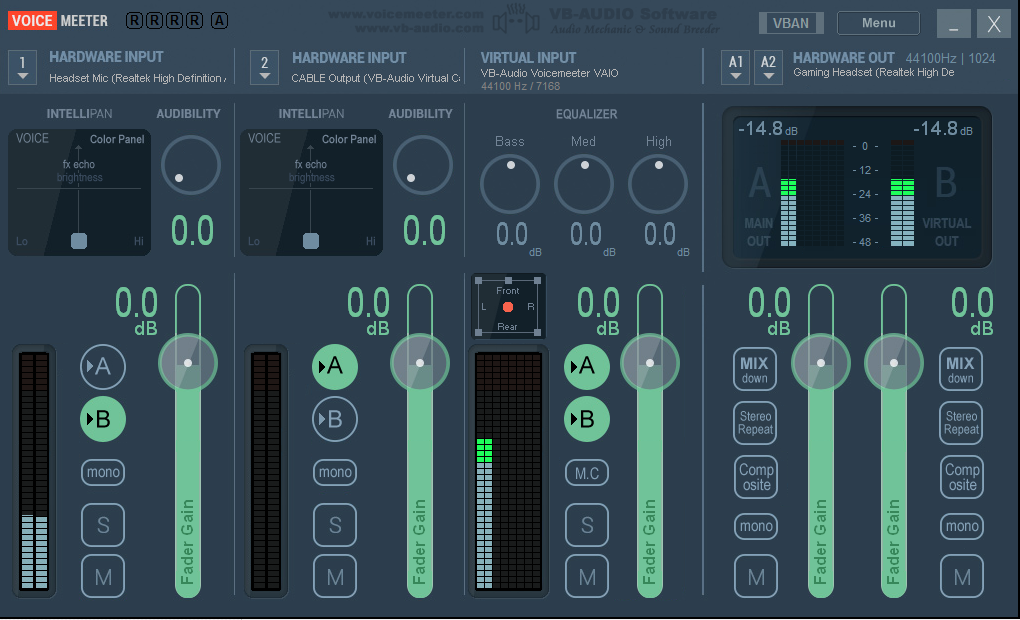Screen dimensions: 1020x620
Task: Toggle bus B on Hardware Input 2
Action: 334,419
